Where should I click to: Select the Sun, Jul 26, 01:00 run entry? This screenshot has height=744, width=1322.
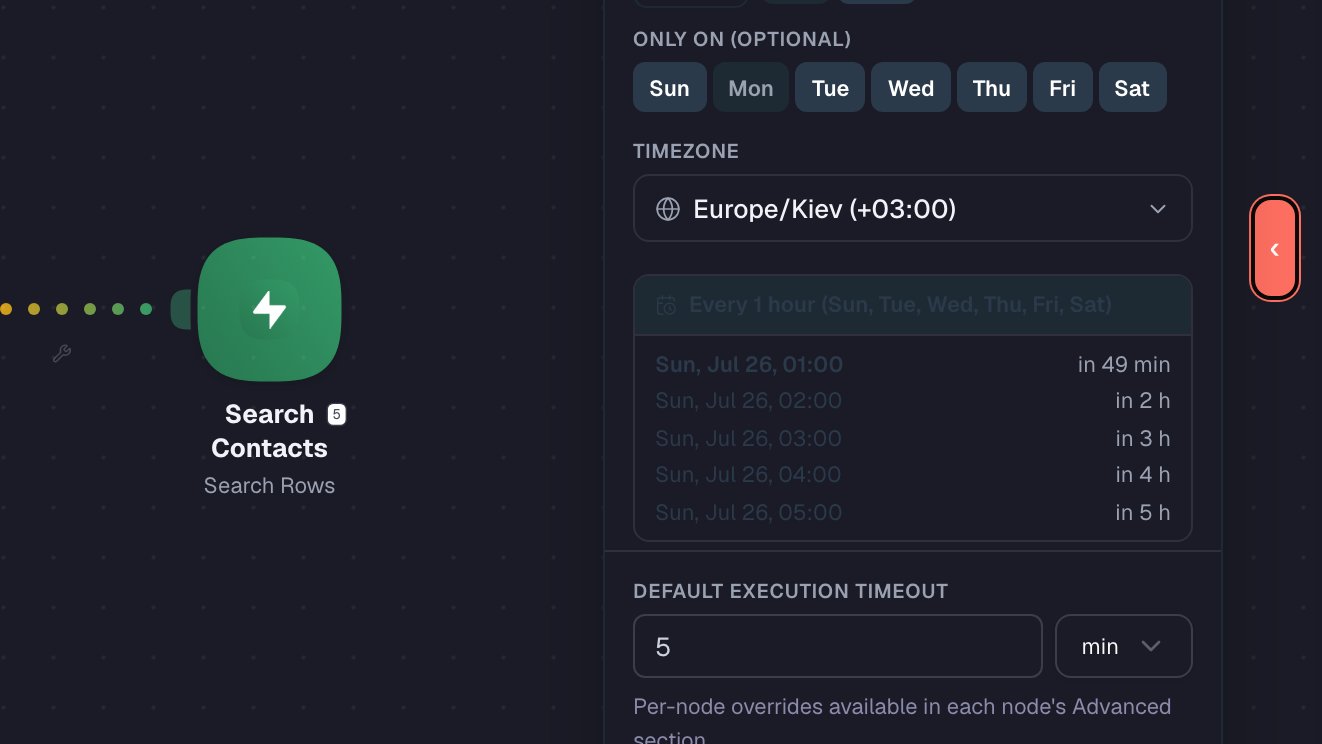coord(913,364)
